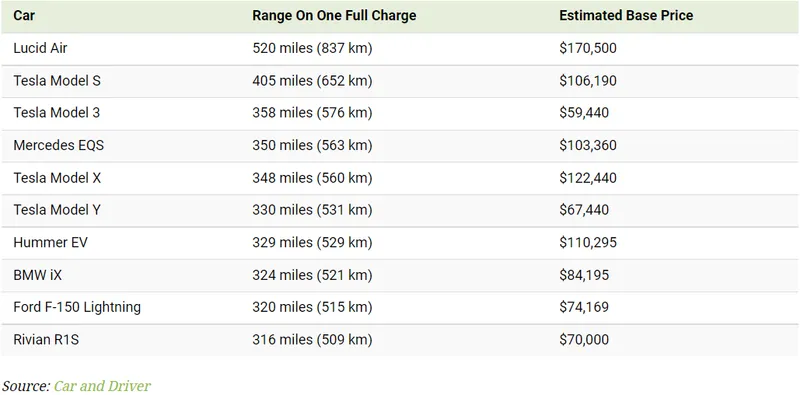The image size is (800, 395).
Task: Select the Tesla Model X name cell
Action: tap(57, 178)
